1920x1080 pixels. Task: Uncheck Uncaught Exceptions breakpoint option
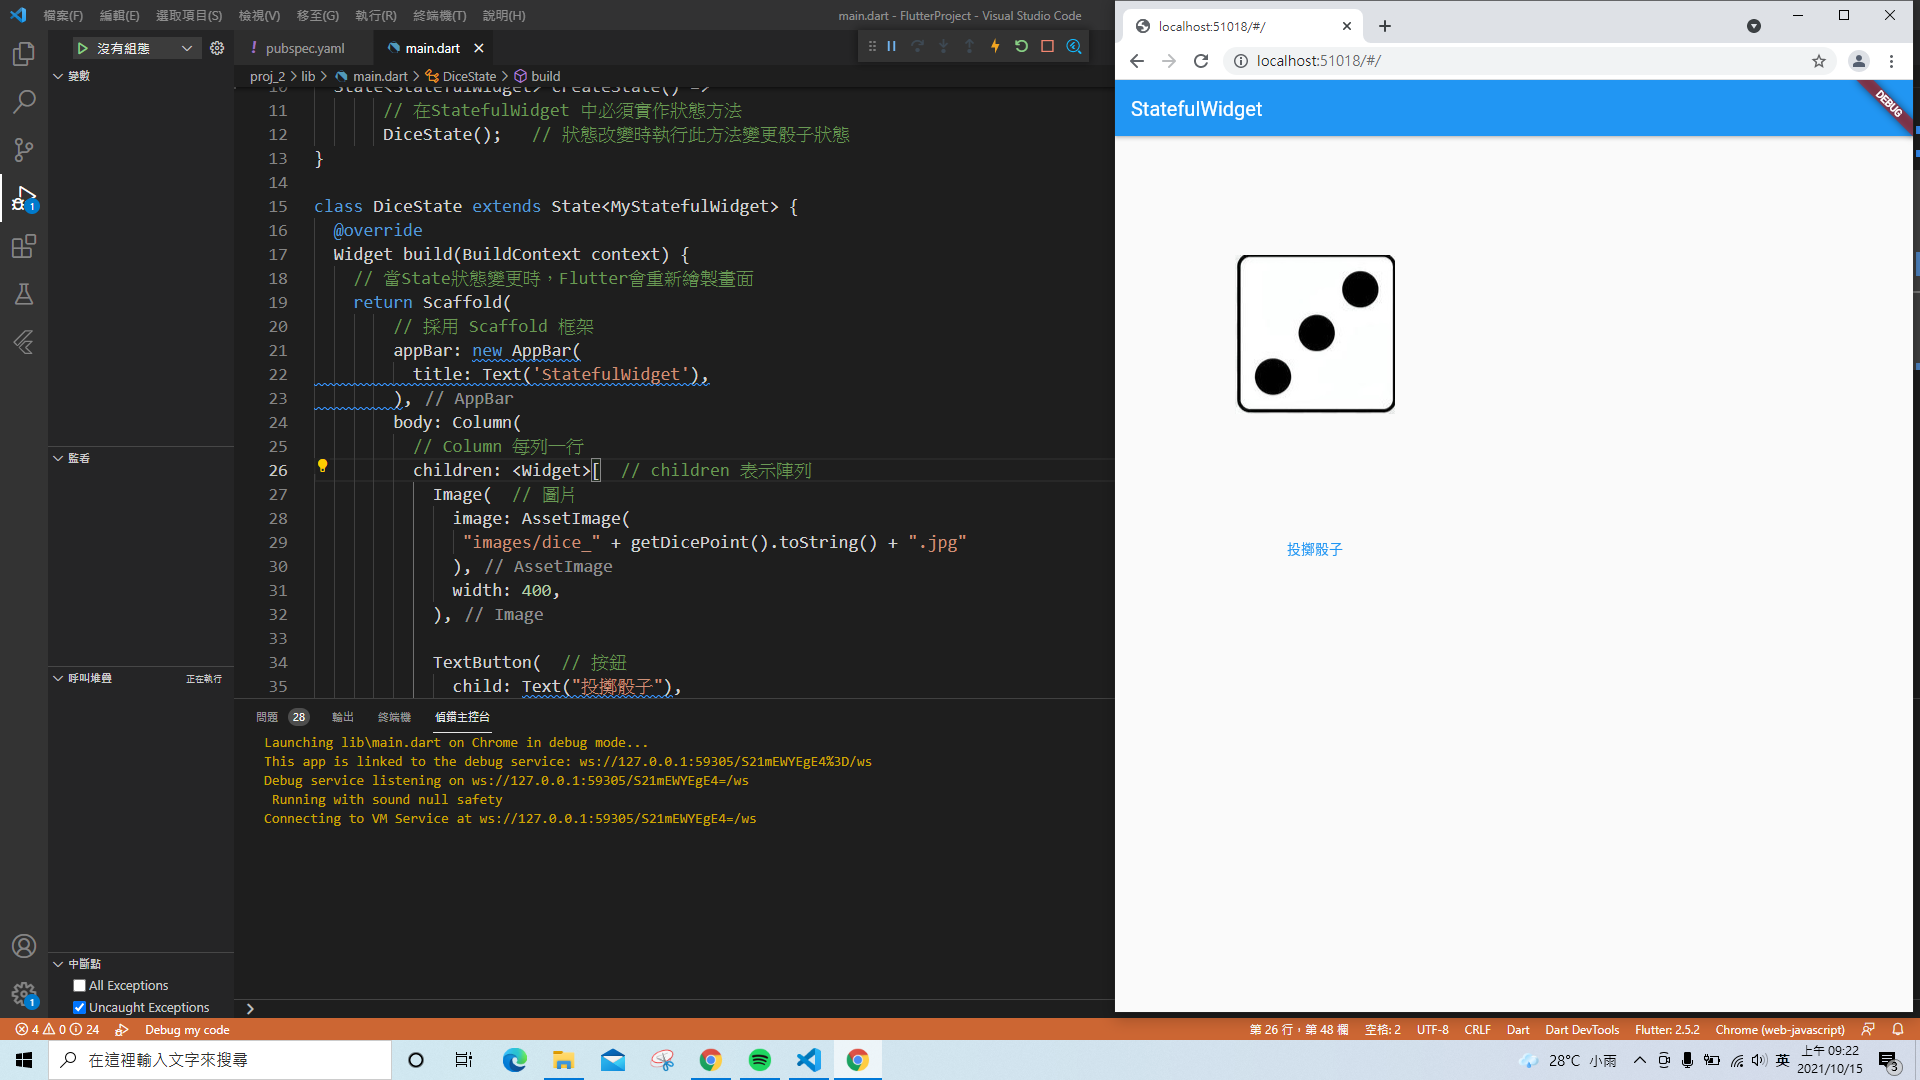coord(79,1007)
